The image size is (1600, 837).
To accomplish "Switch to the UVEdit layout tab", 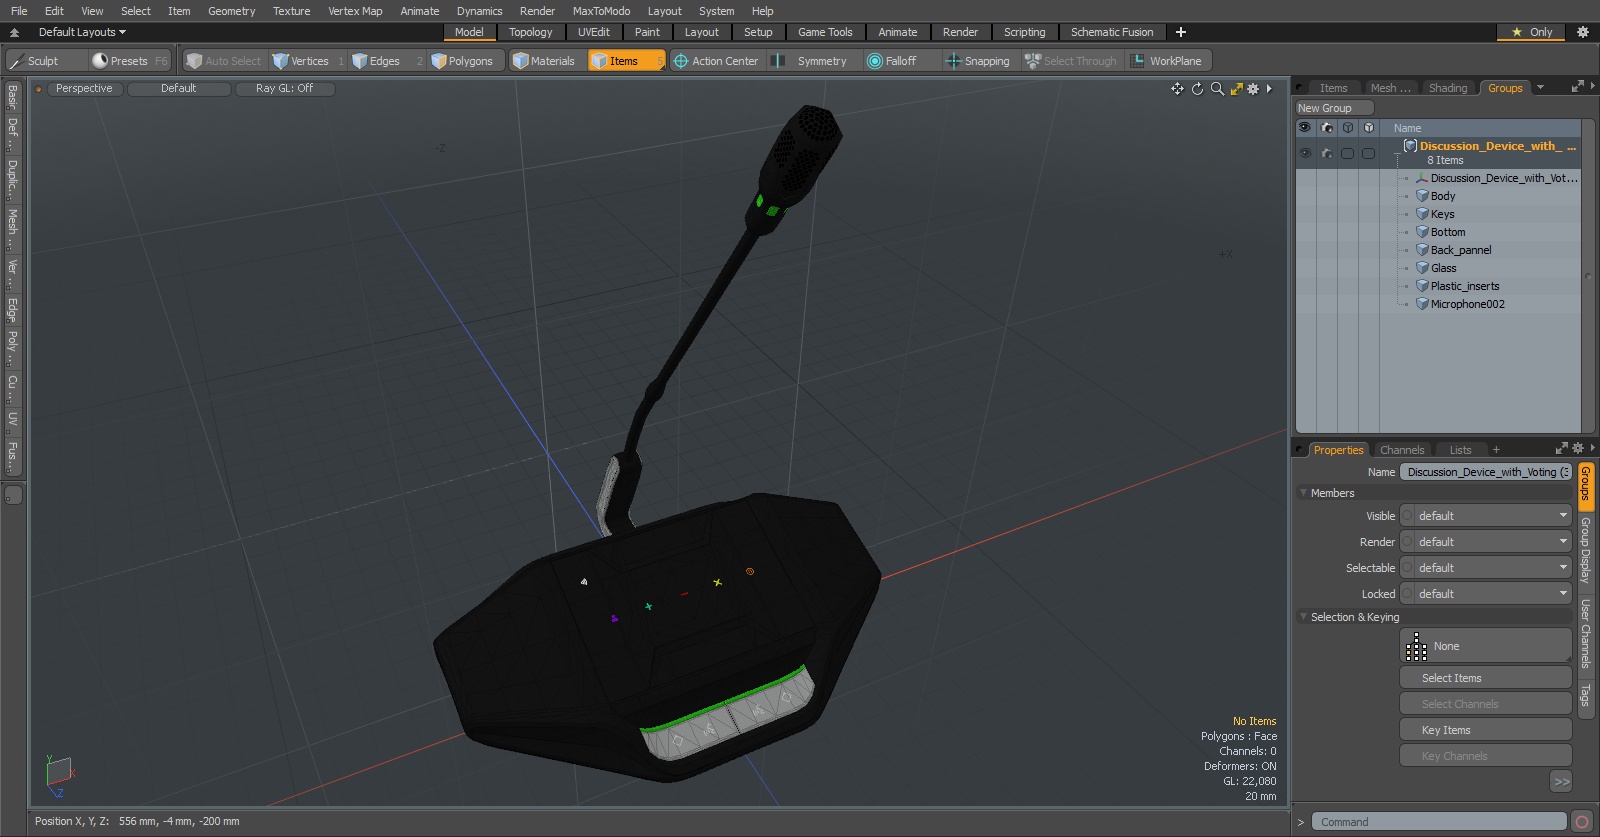I will pyautogui.click(x=594, y=32).
